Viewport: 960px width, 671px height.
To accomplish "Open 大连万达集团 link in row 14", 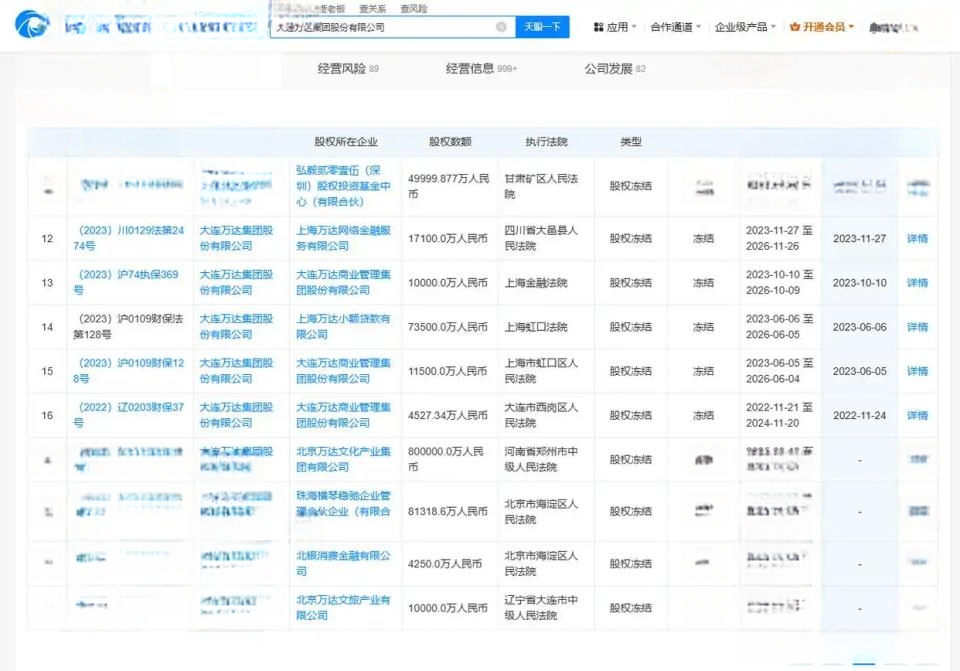I will 236,326.
